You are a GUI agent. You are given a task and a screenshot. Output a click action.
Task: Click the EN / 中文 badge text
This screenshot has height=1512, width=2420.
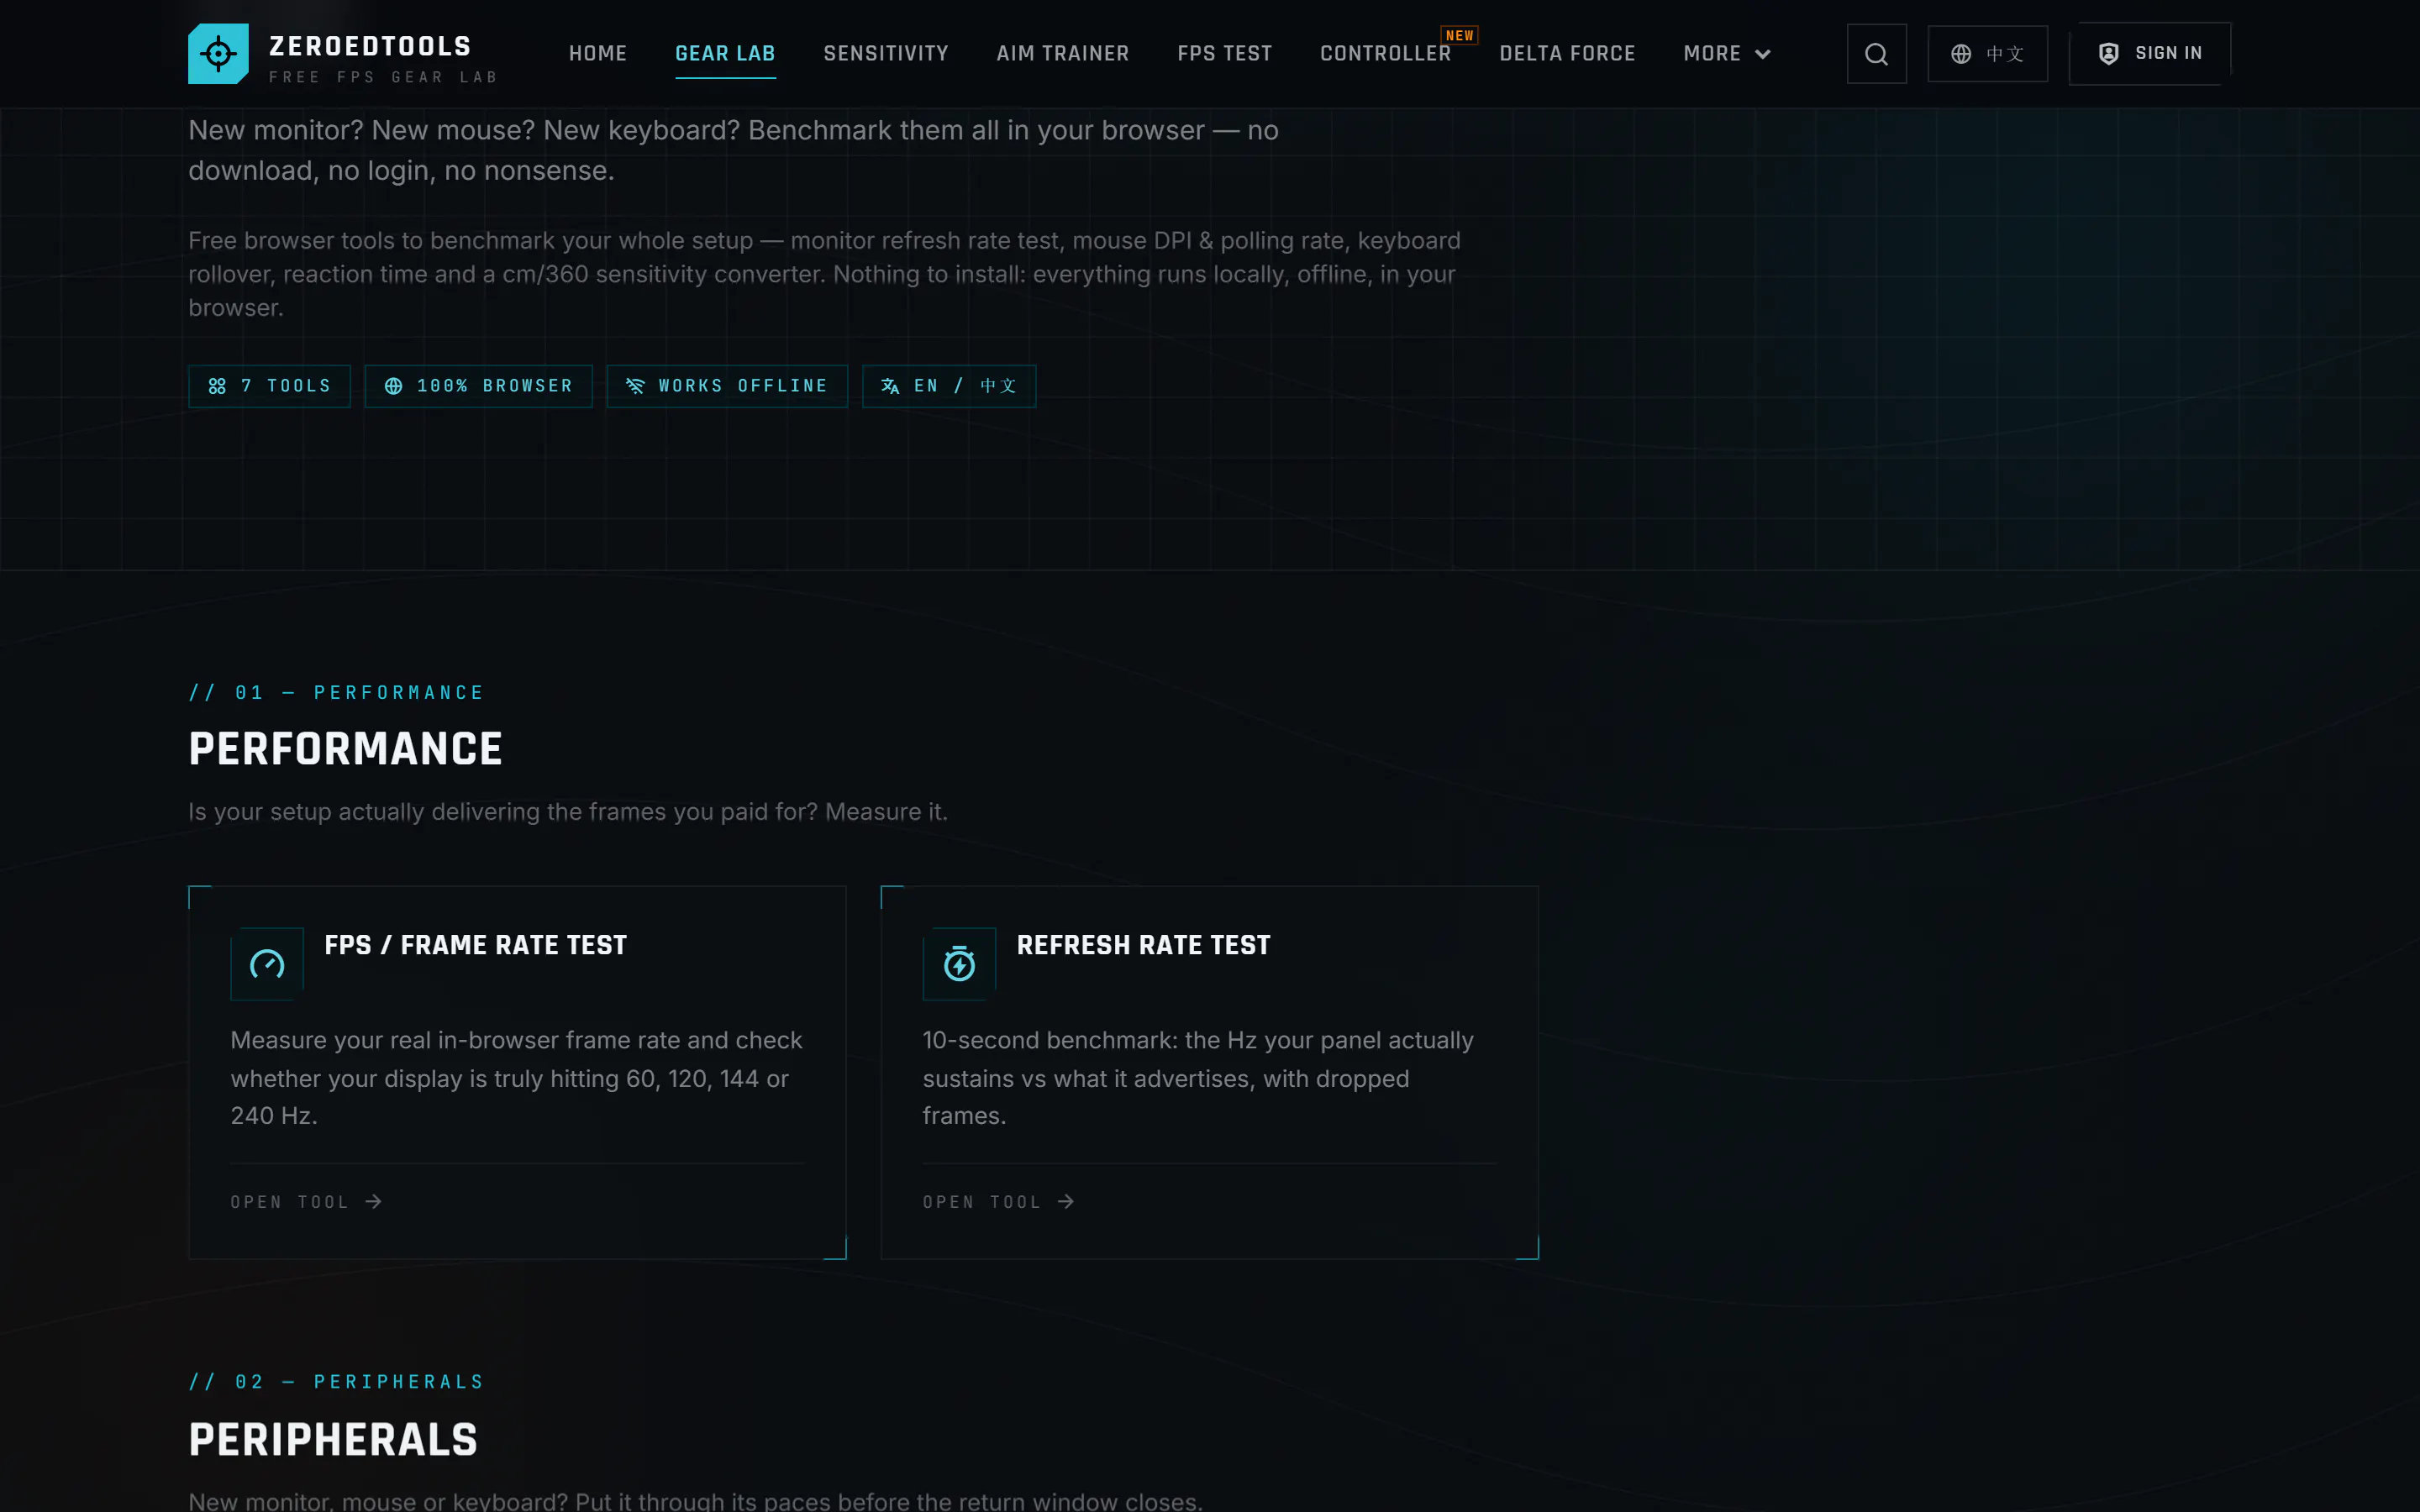(x=965, y=386)
